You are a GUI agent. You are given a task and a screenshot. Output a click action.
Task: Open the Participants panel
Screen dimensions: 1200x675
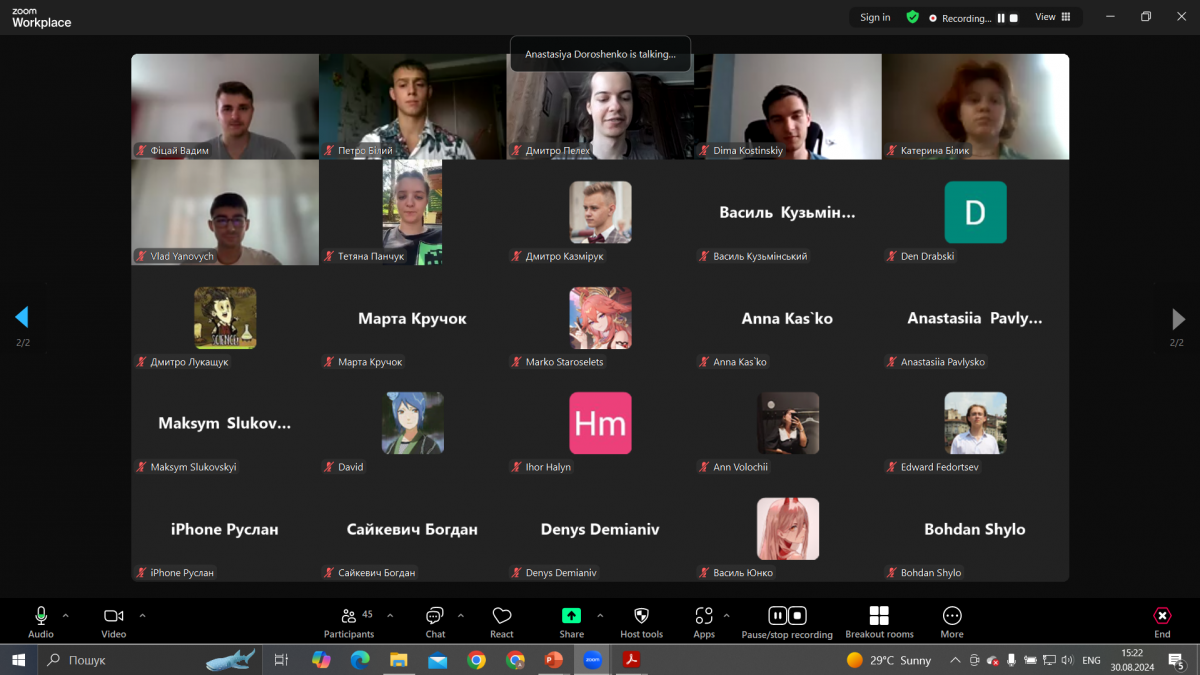pyautogui.click(x=349, y=621)
